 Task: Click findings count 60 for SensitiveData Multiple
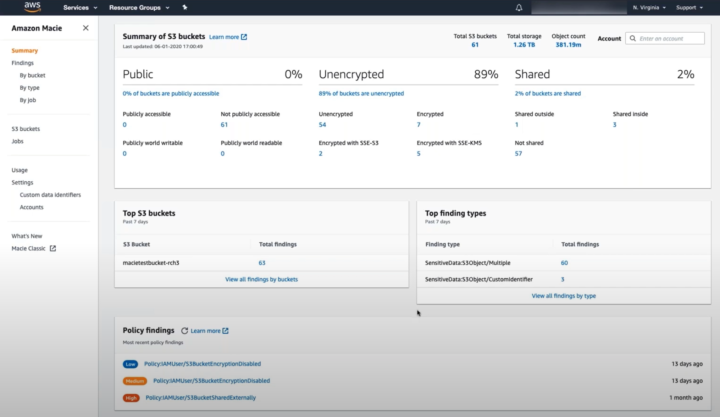pyautogui.click(x=564, y=263)
